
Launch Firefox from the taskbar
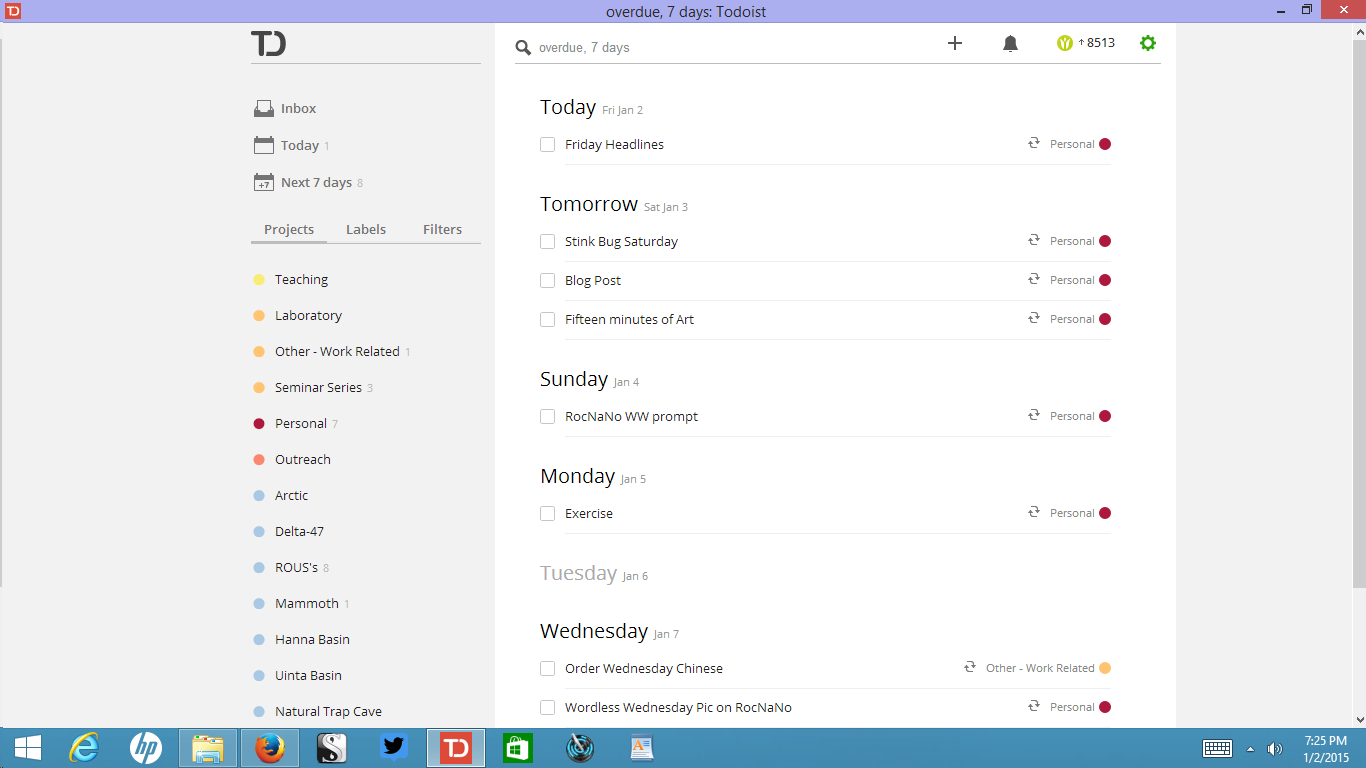269,747
